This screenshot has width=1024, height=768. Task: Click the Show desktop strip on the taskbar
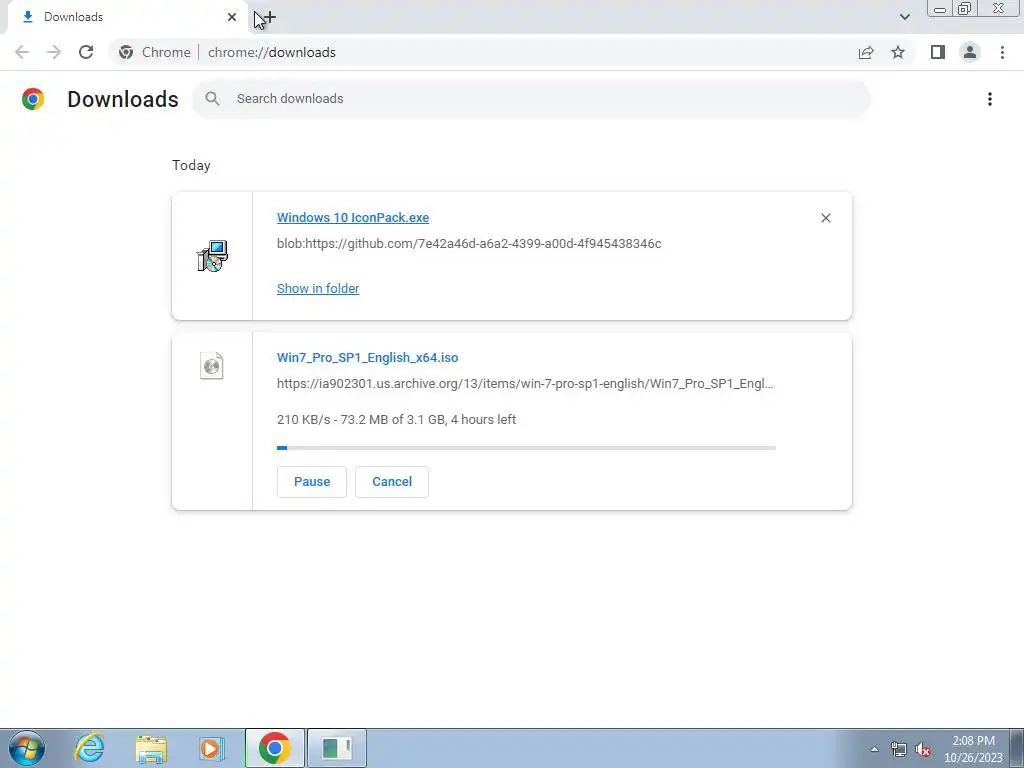pyautogui.click(x=1017, y=748)
